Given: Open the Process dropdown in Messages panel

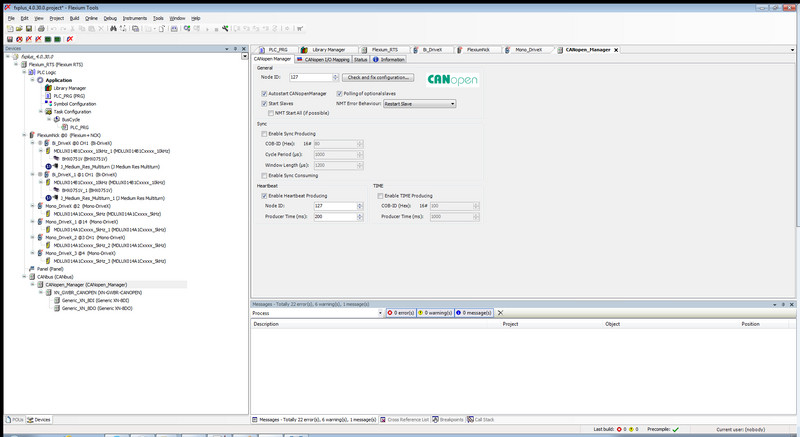Looking at the screenshot, I should pos(379,313).
